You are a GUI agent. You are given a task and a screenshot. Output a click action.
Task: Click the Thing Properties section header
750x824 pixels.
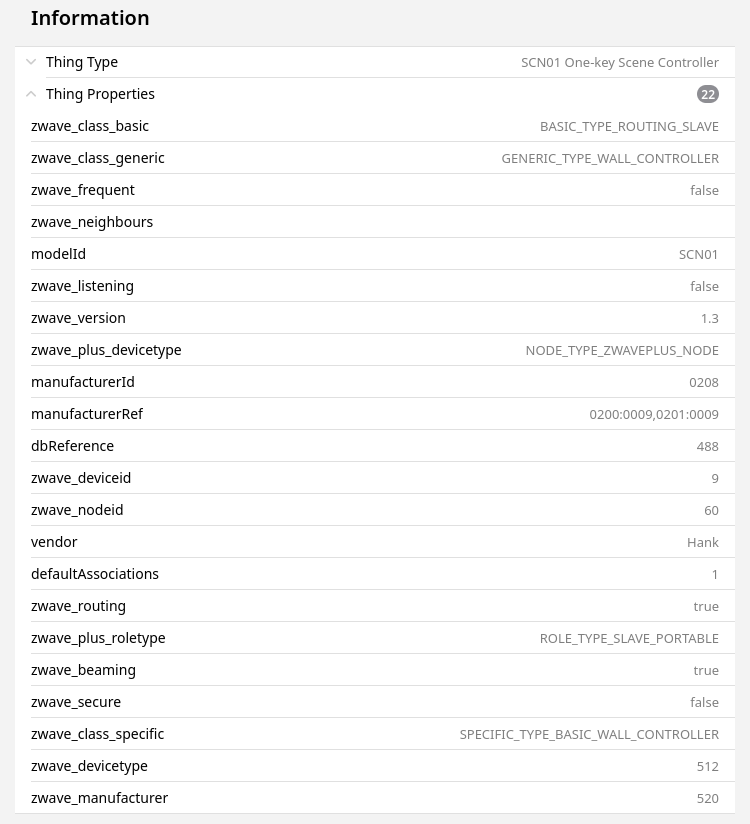[100, 94]
